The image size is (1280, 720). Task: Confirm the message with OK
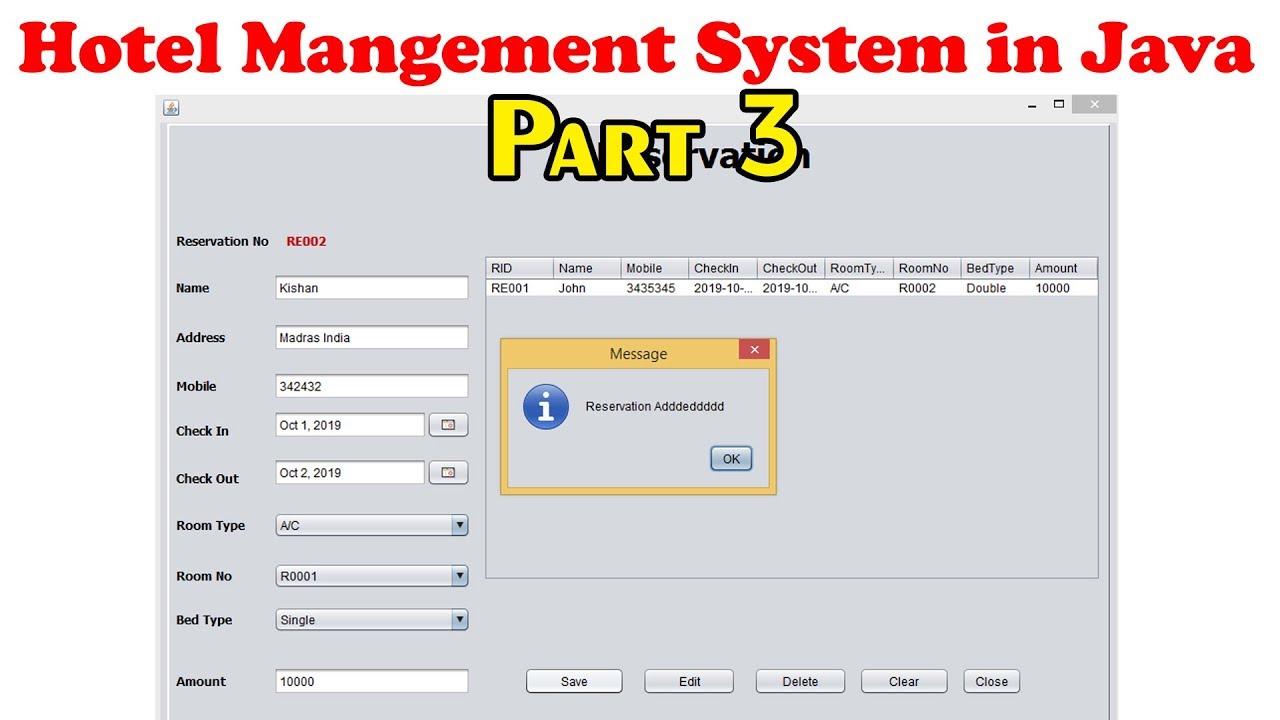tap(731, 459)
